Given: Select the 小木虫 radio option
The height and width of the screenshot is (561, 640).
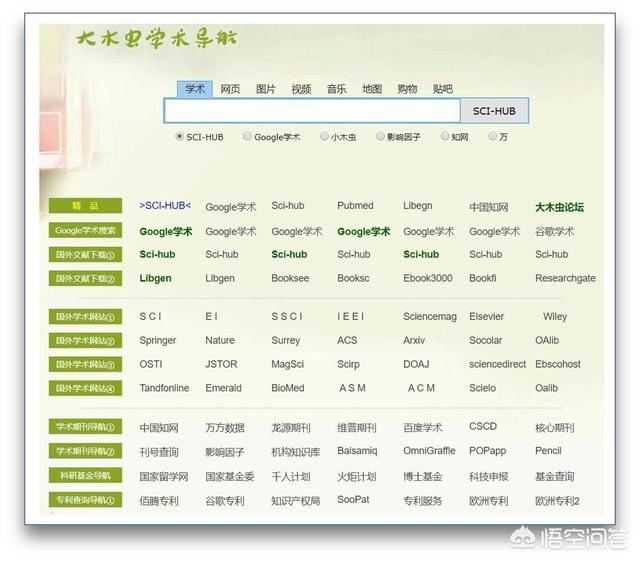Looking at the screenshot, I should [324, 137].
